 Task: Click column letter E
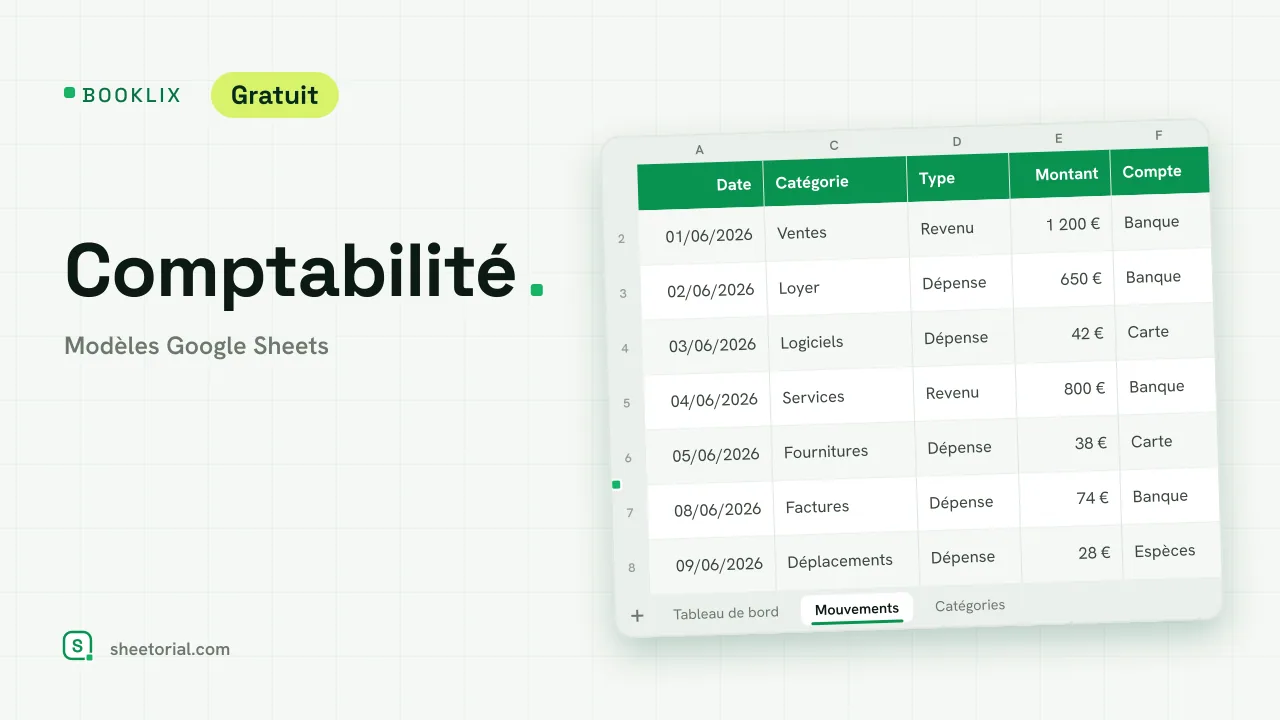(1058, 139)
